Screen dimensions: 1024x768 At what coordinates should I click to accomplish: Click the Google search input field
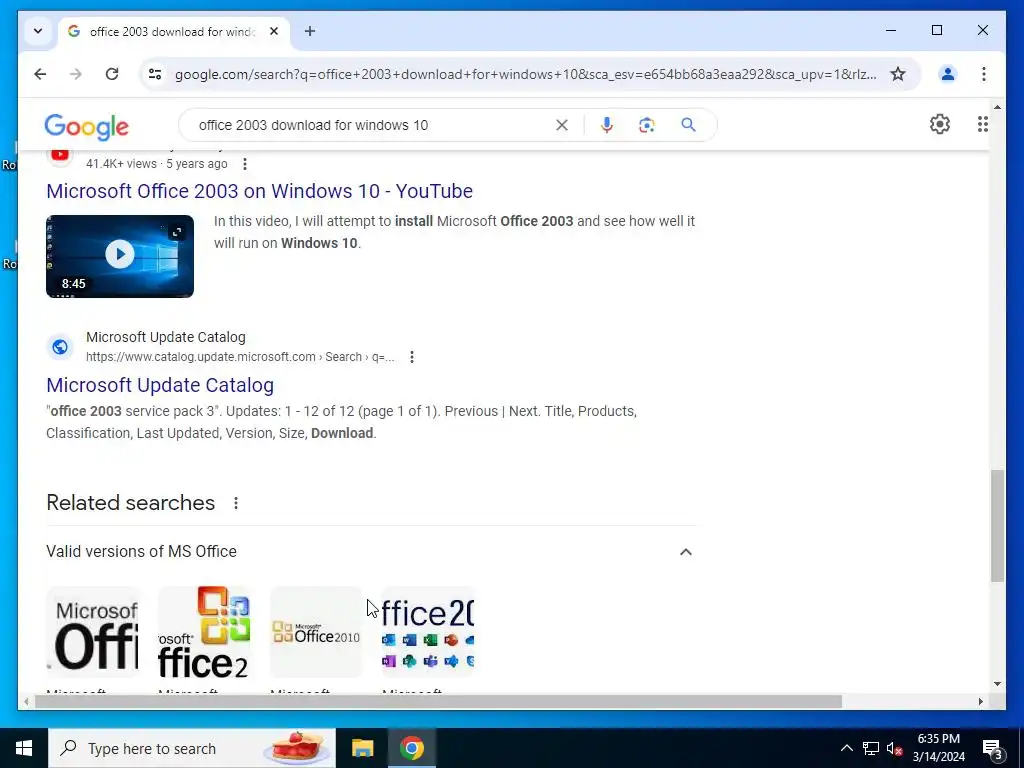[372, 125]
